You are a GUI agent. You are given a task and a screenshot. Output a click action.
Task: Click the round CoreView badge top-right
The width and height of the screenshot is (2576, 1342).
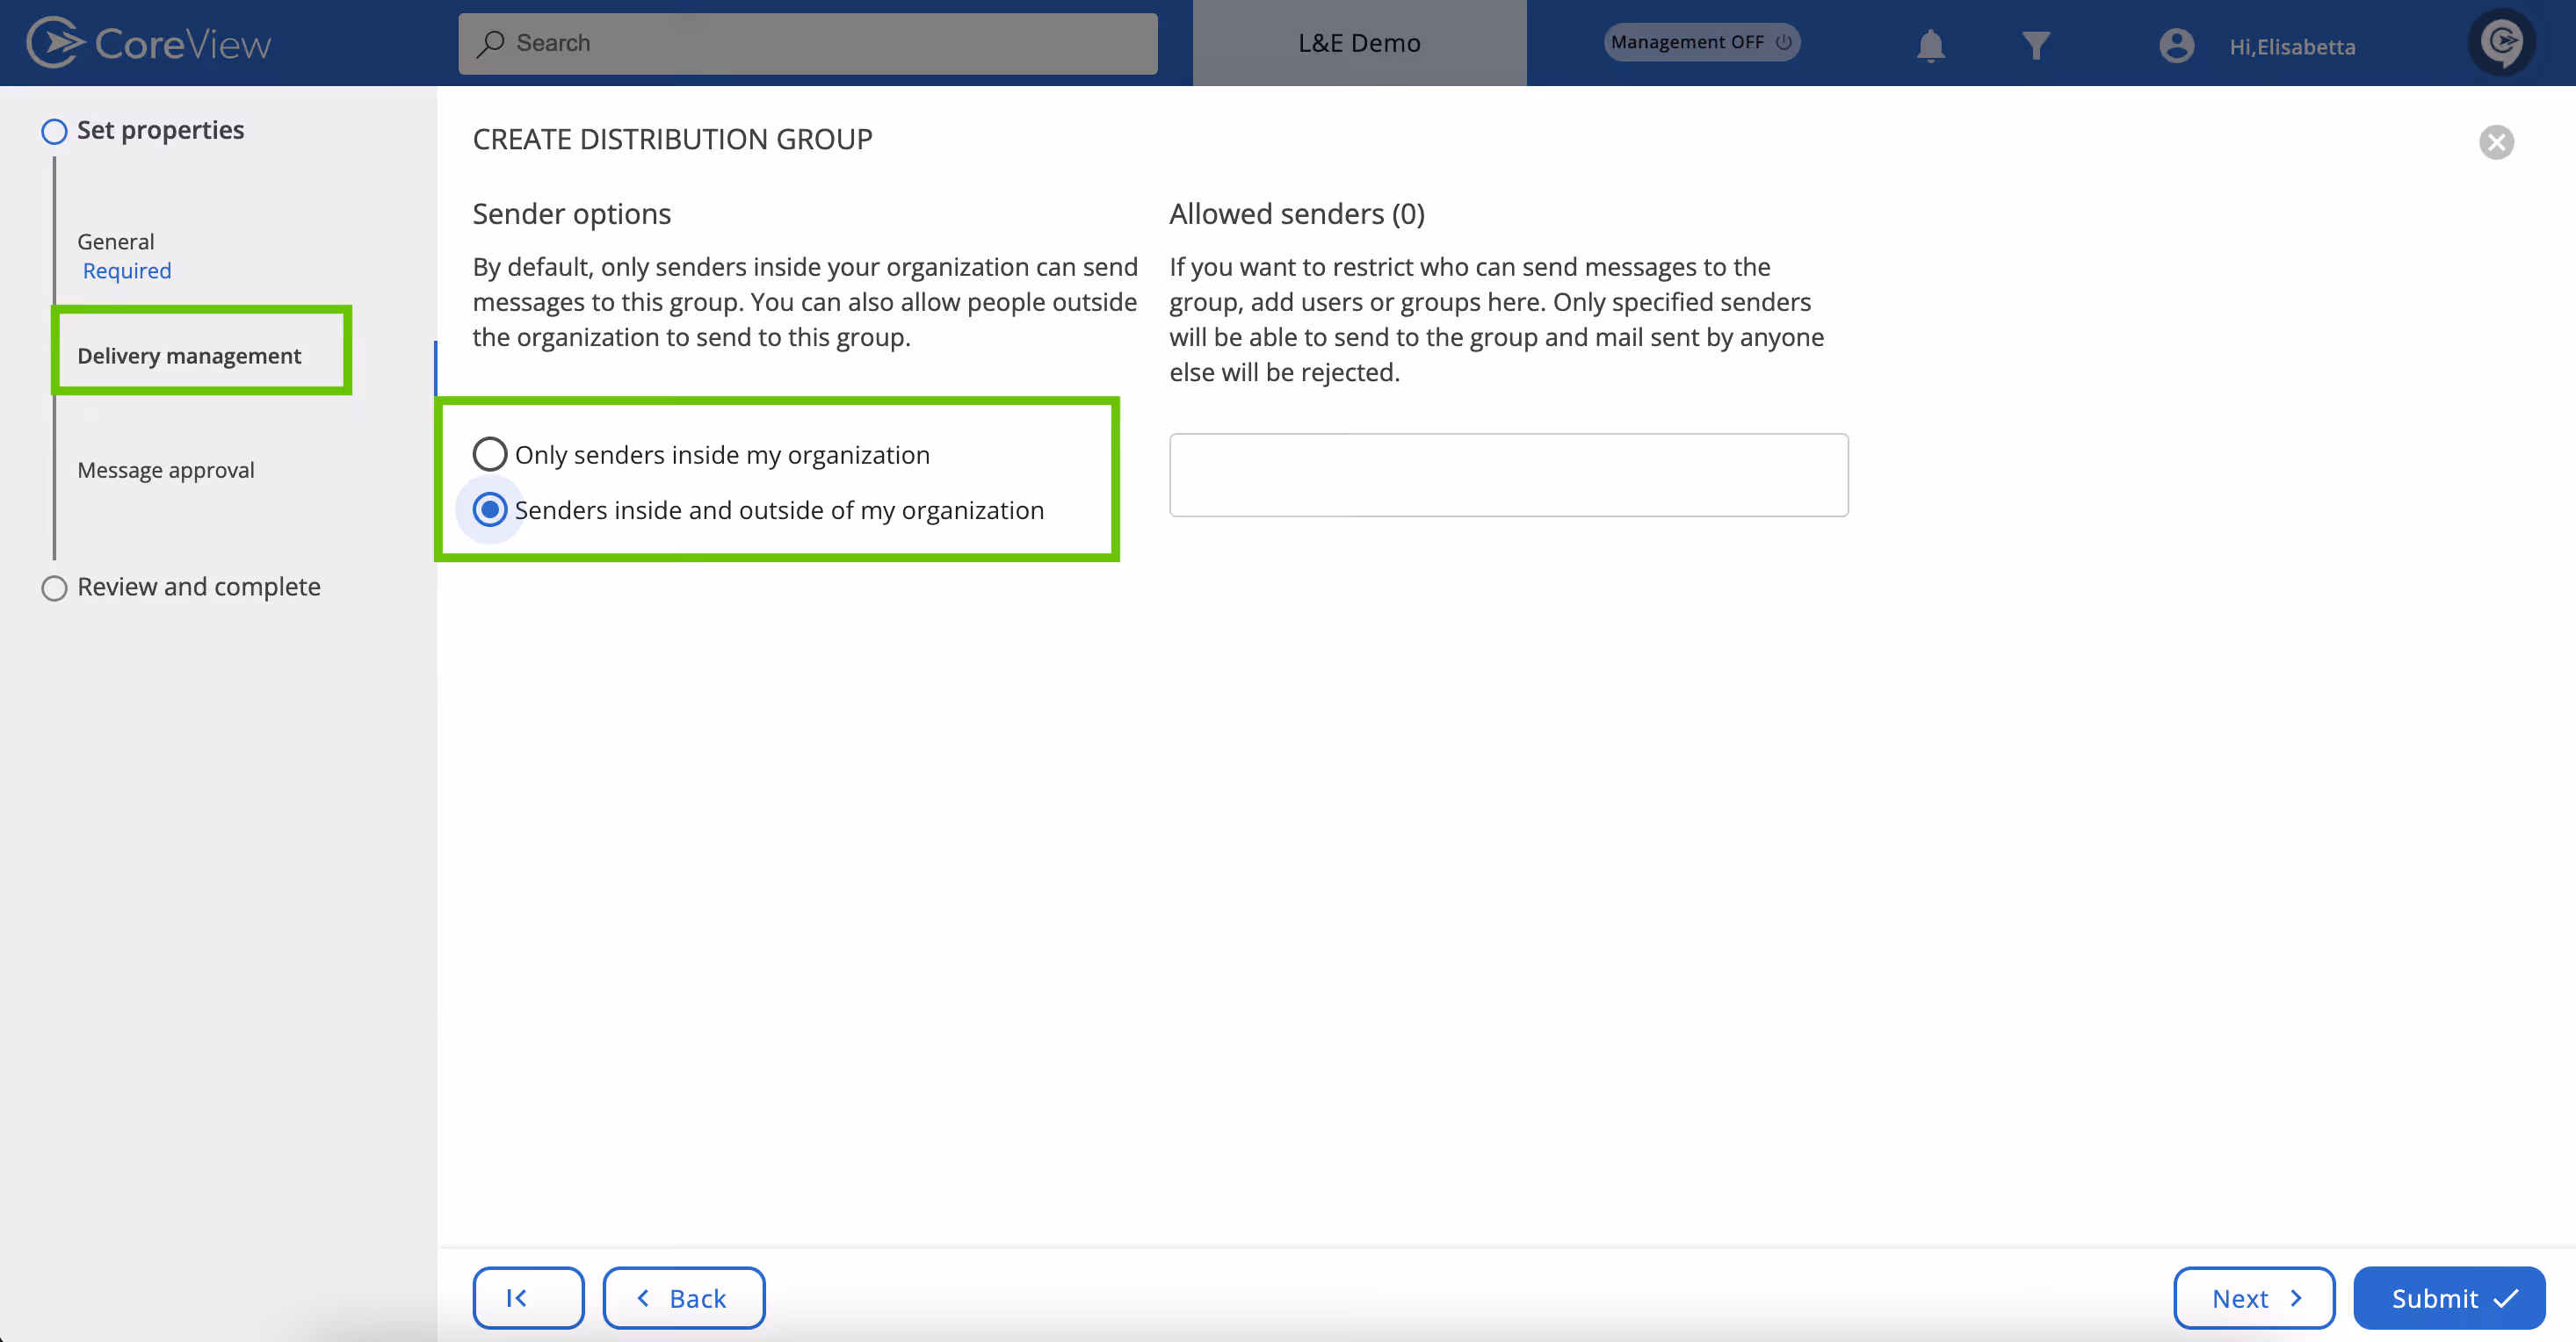2502,42
